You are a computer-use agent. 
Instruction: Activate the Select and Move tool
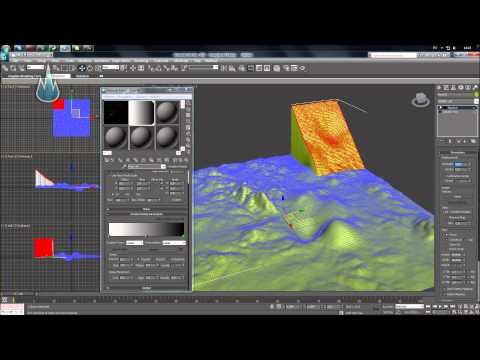coord(82,68)
